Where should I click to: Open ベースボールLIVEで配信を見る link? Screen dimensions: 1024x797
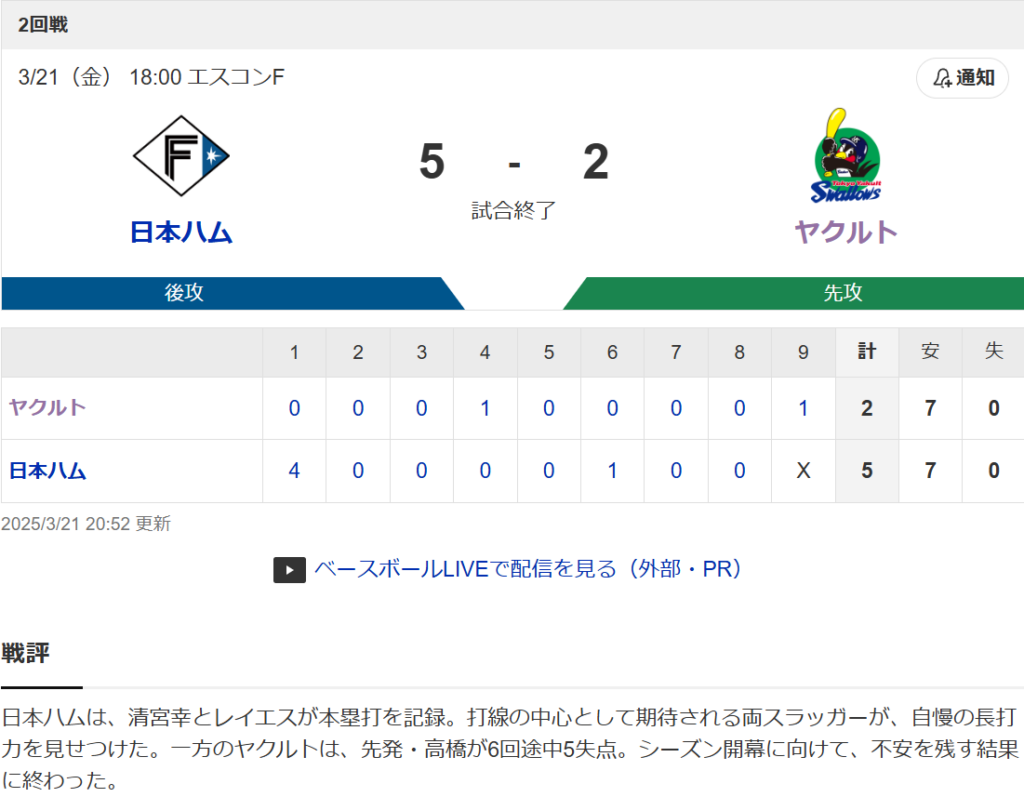coord(528,569)
